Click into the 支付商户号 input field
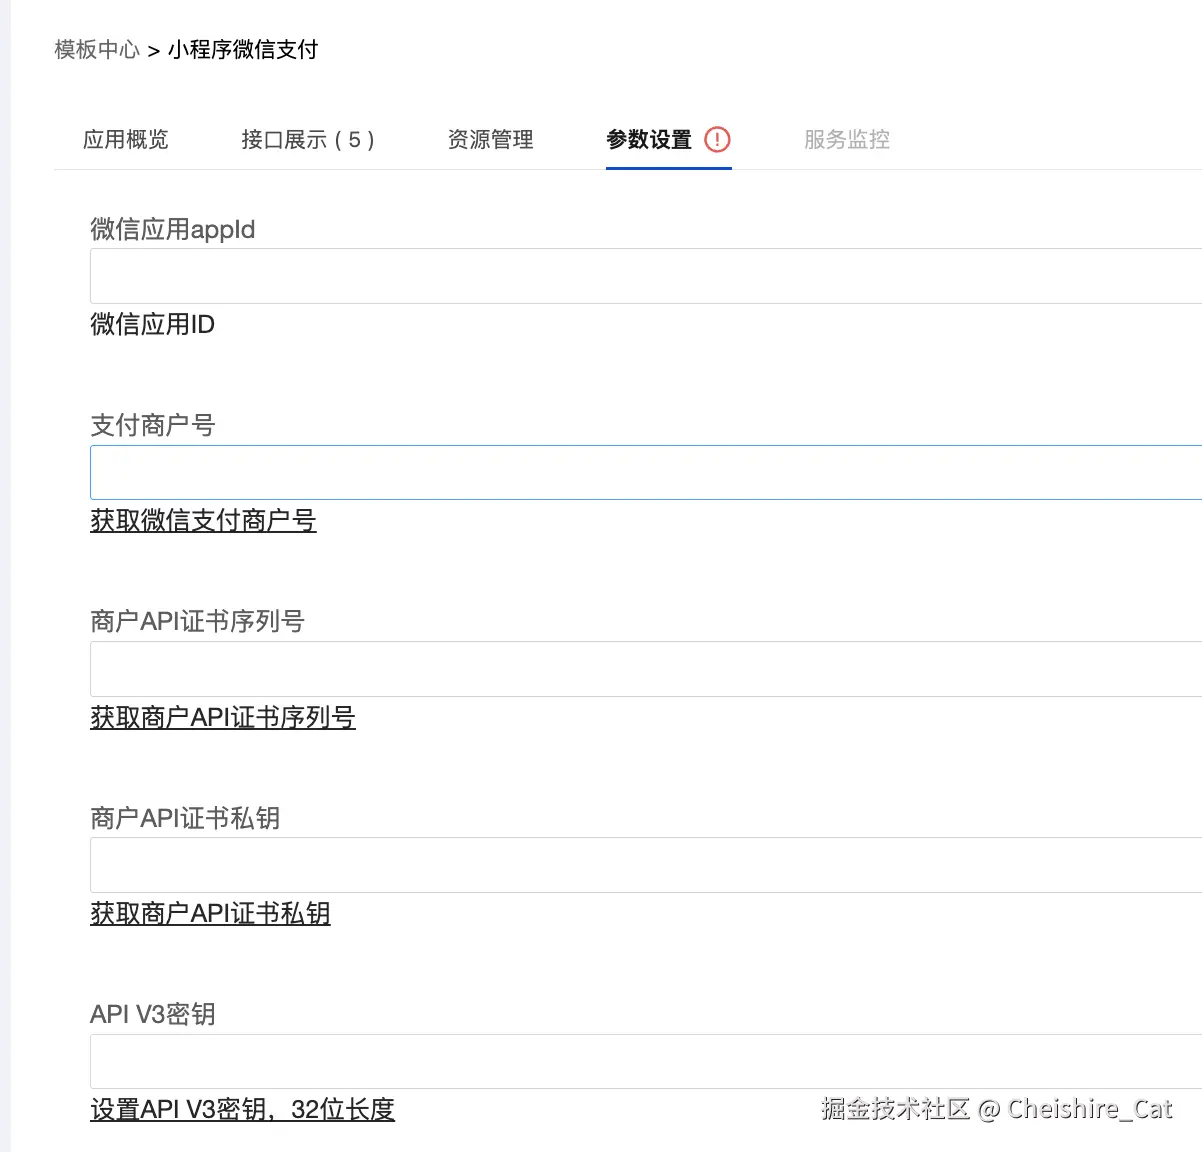 [x=646, y=472]
